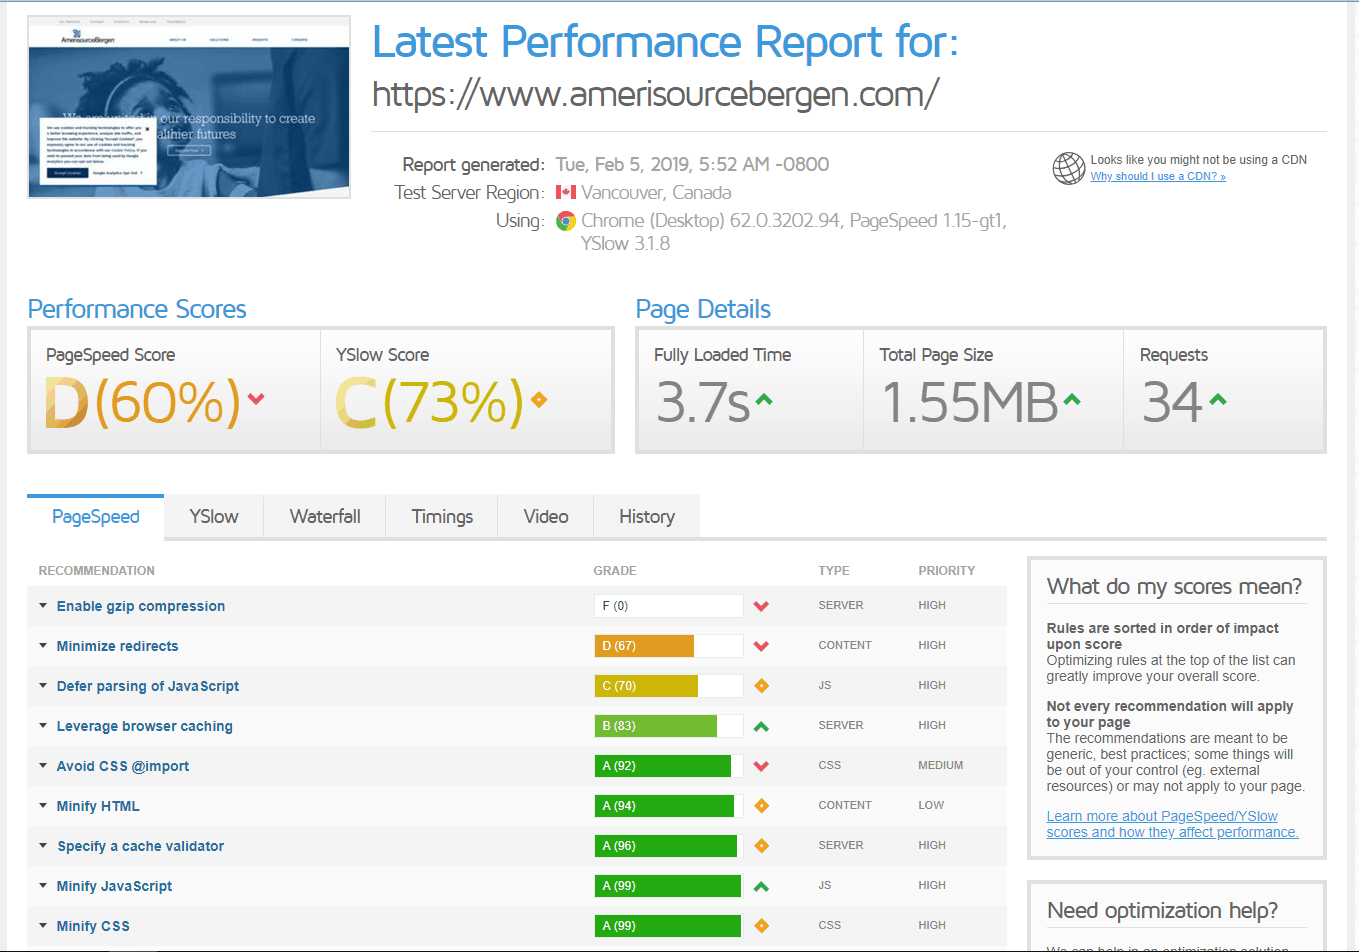1359x952 pixels.
Task: Click green up arrow in Leverage browser caching row
Action: tap(761, 726)
